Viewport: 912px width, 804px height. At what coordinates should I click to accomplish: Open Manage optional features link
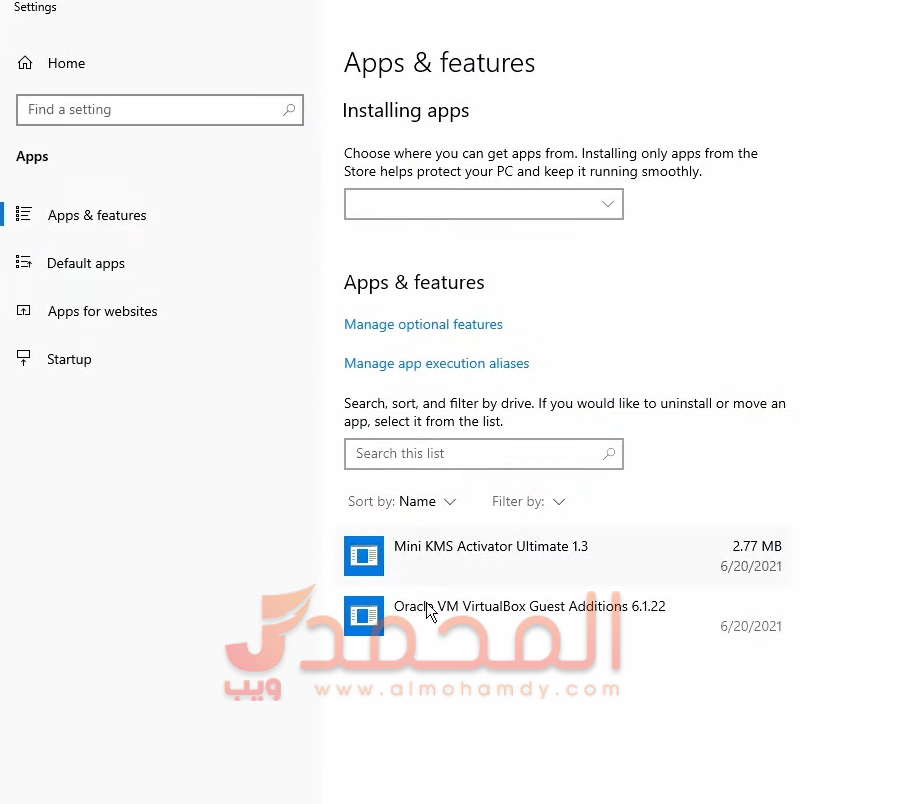(423, 324)
